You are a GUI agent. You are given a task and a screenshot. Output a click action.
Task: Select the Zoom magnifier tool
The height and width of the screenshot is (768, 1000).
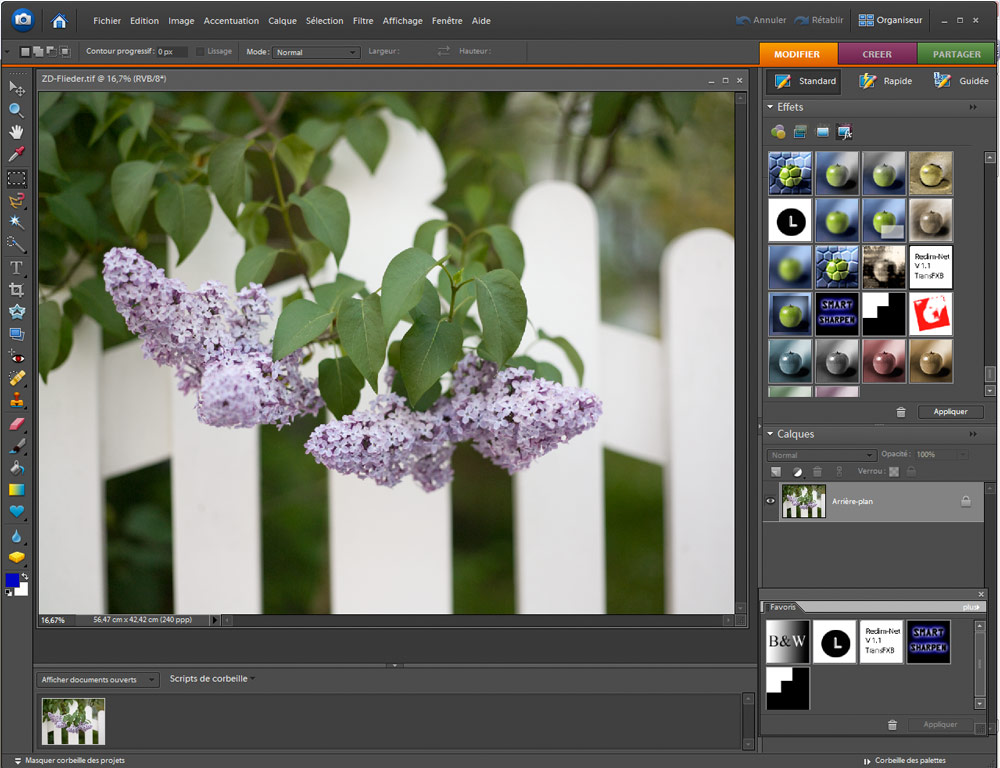click(x=16, y=110)
